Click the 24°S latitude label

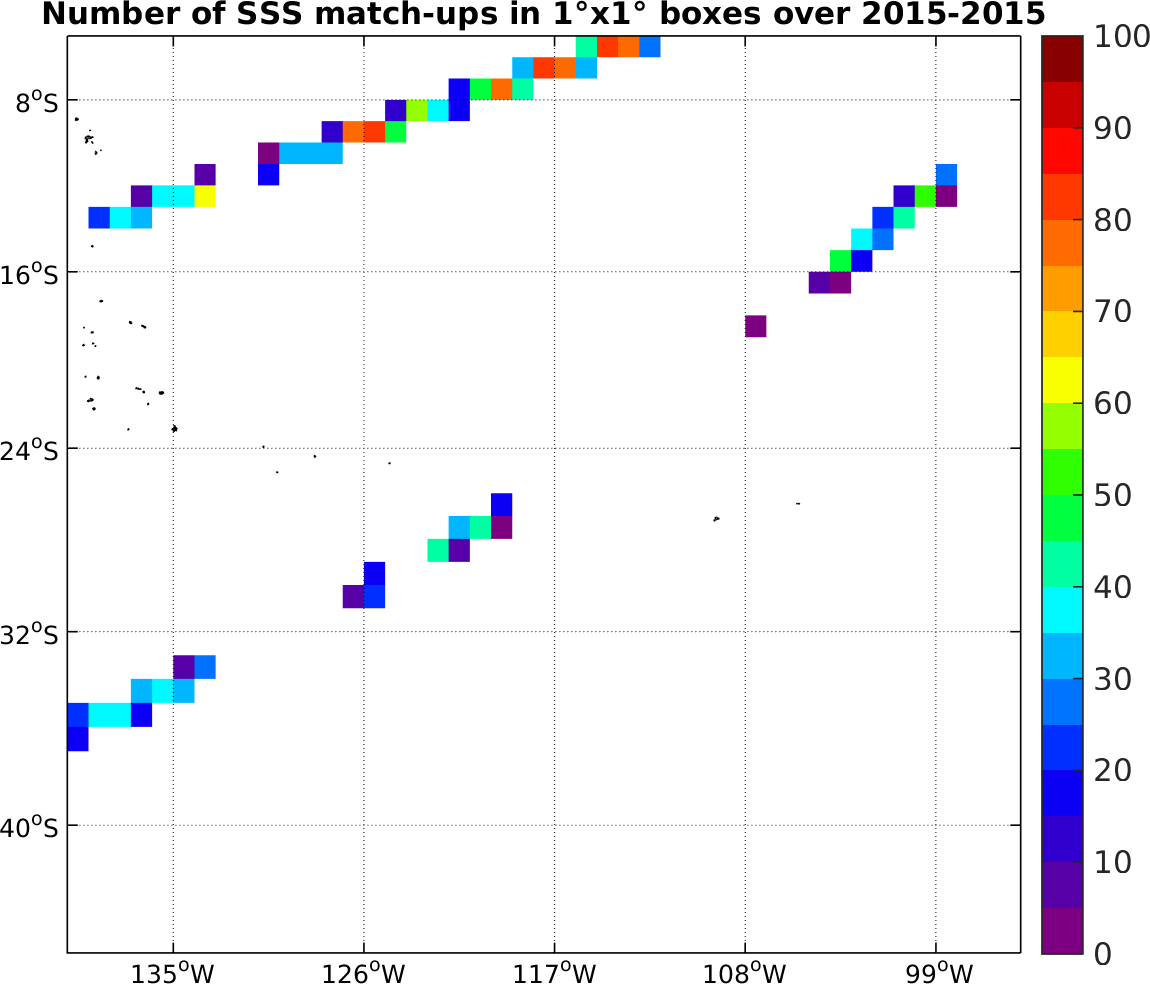pyautogui.click(x=29, y=452)
